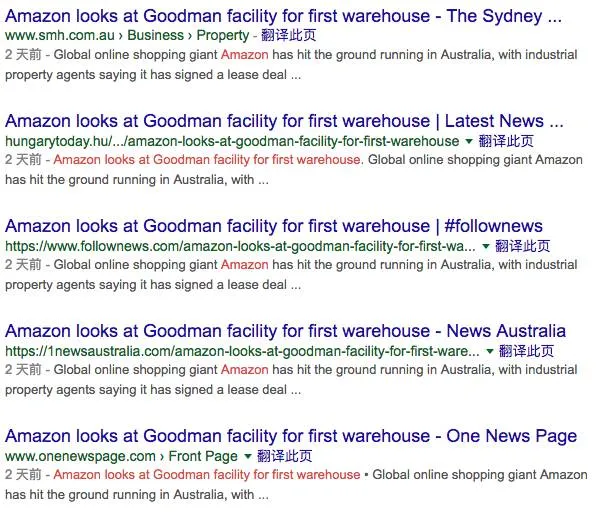The height and width of the screenshot is (524, 598).
Task: Open the One News Page result title
Action: tap(291, 436)
